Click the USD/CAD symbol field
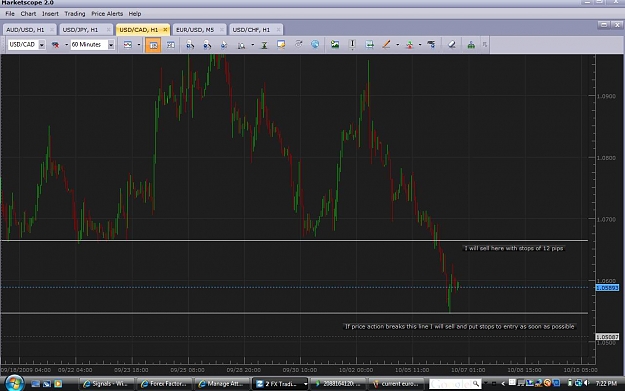Image resolution: width=625 pixels, height=391 pixels. 23,45
